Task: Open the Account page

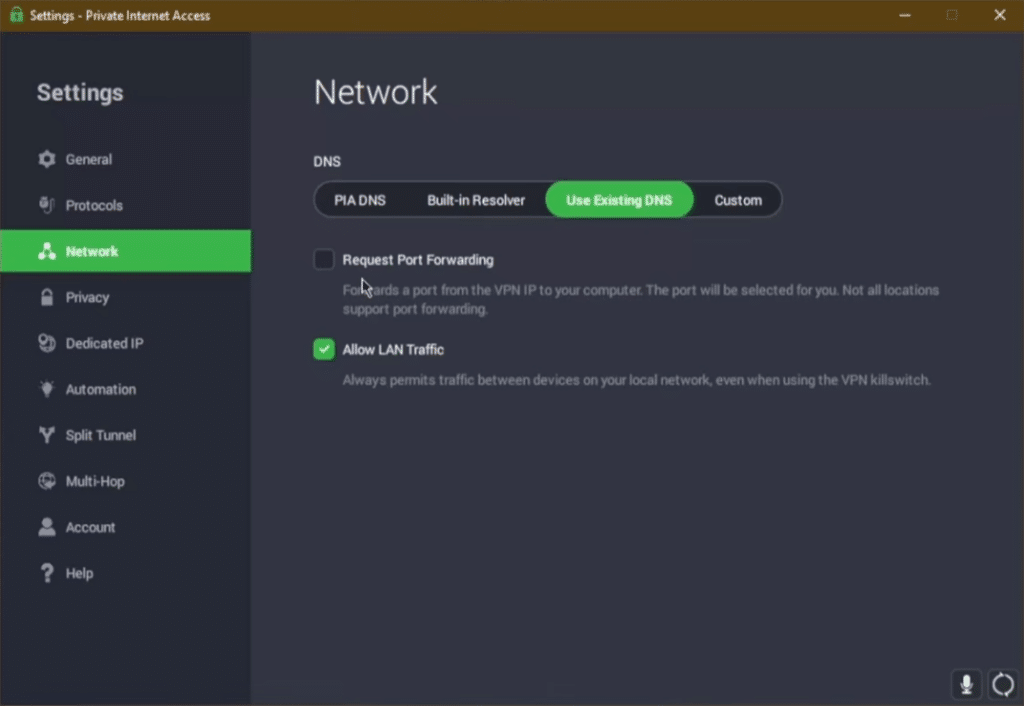Action: click(125, 527)
